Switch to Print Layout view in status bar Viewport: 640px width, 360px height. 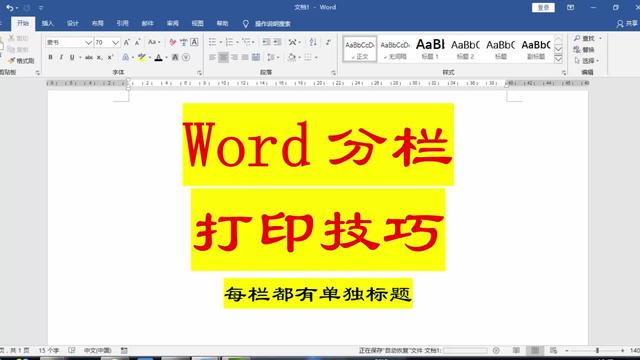coord(535,350)
